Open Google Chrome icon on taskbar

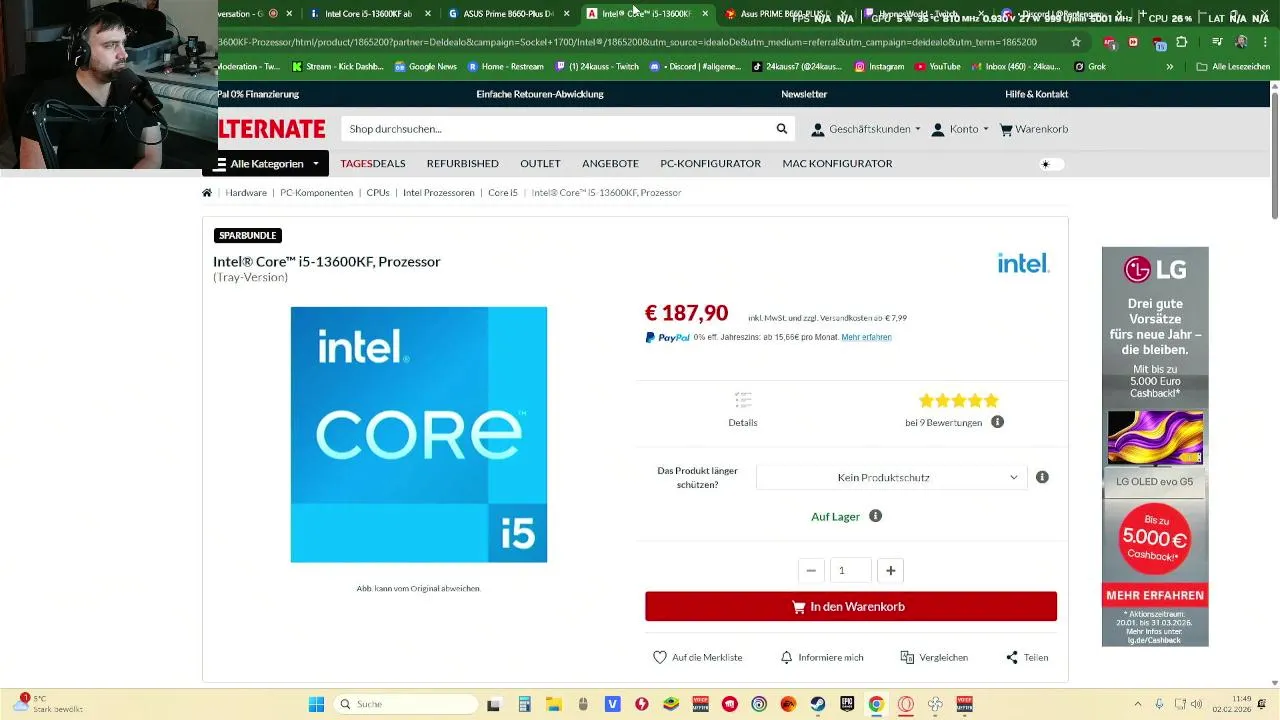tap(876, 704)
